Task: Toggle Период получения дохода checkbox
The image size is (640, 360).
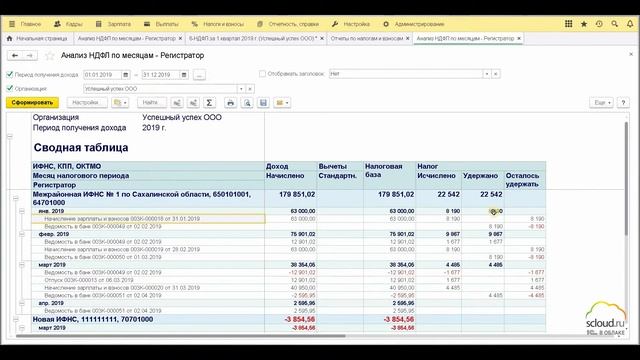Action: click(10, 75)
